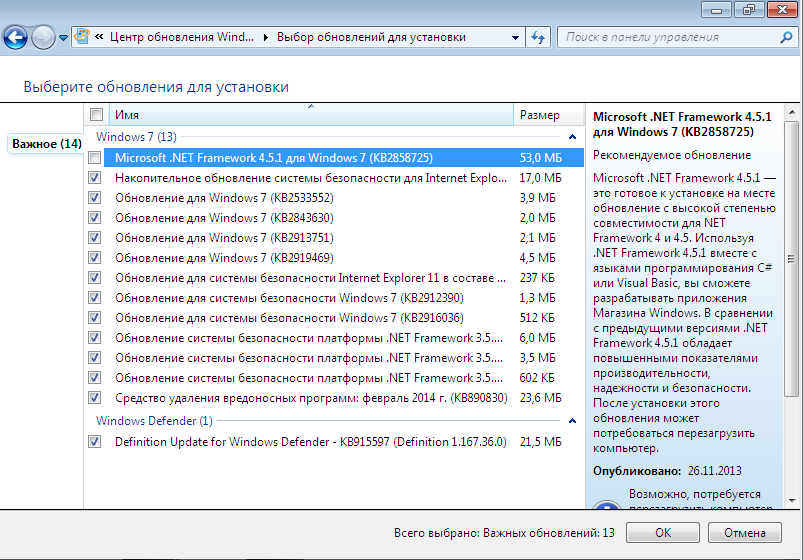This screenshot has height=560, width=803.
Task: Uncheck malicious software removal tool KB890830
Action: 94,398
